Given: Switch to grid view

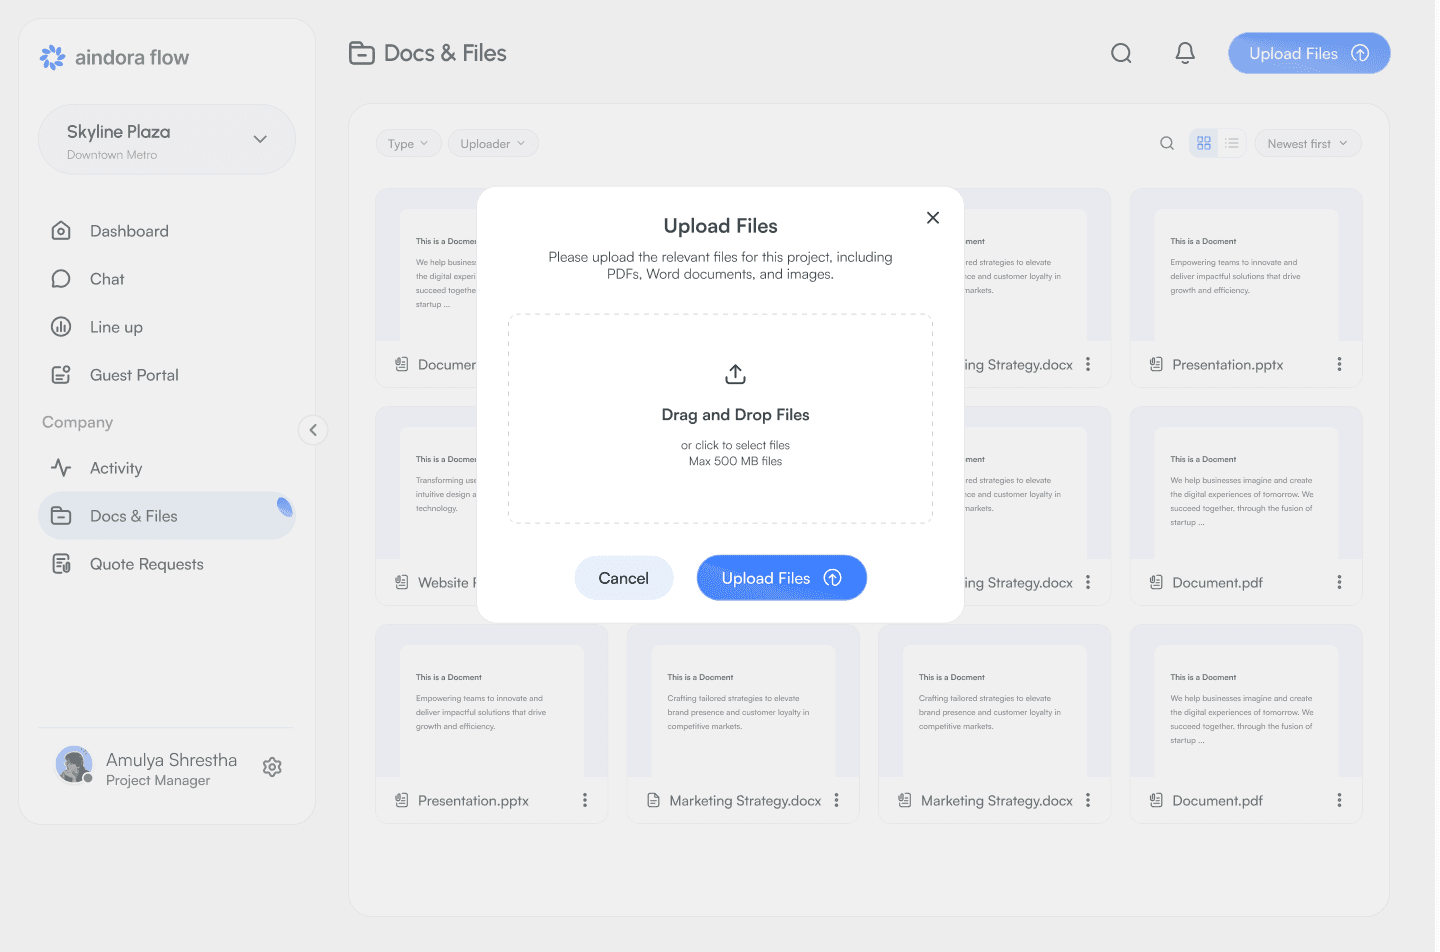Looking at the screenshot, I should [x=1204, y=144].
